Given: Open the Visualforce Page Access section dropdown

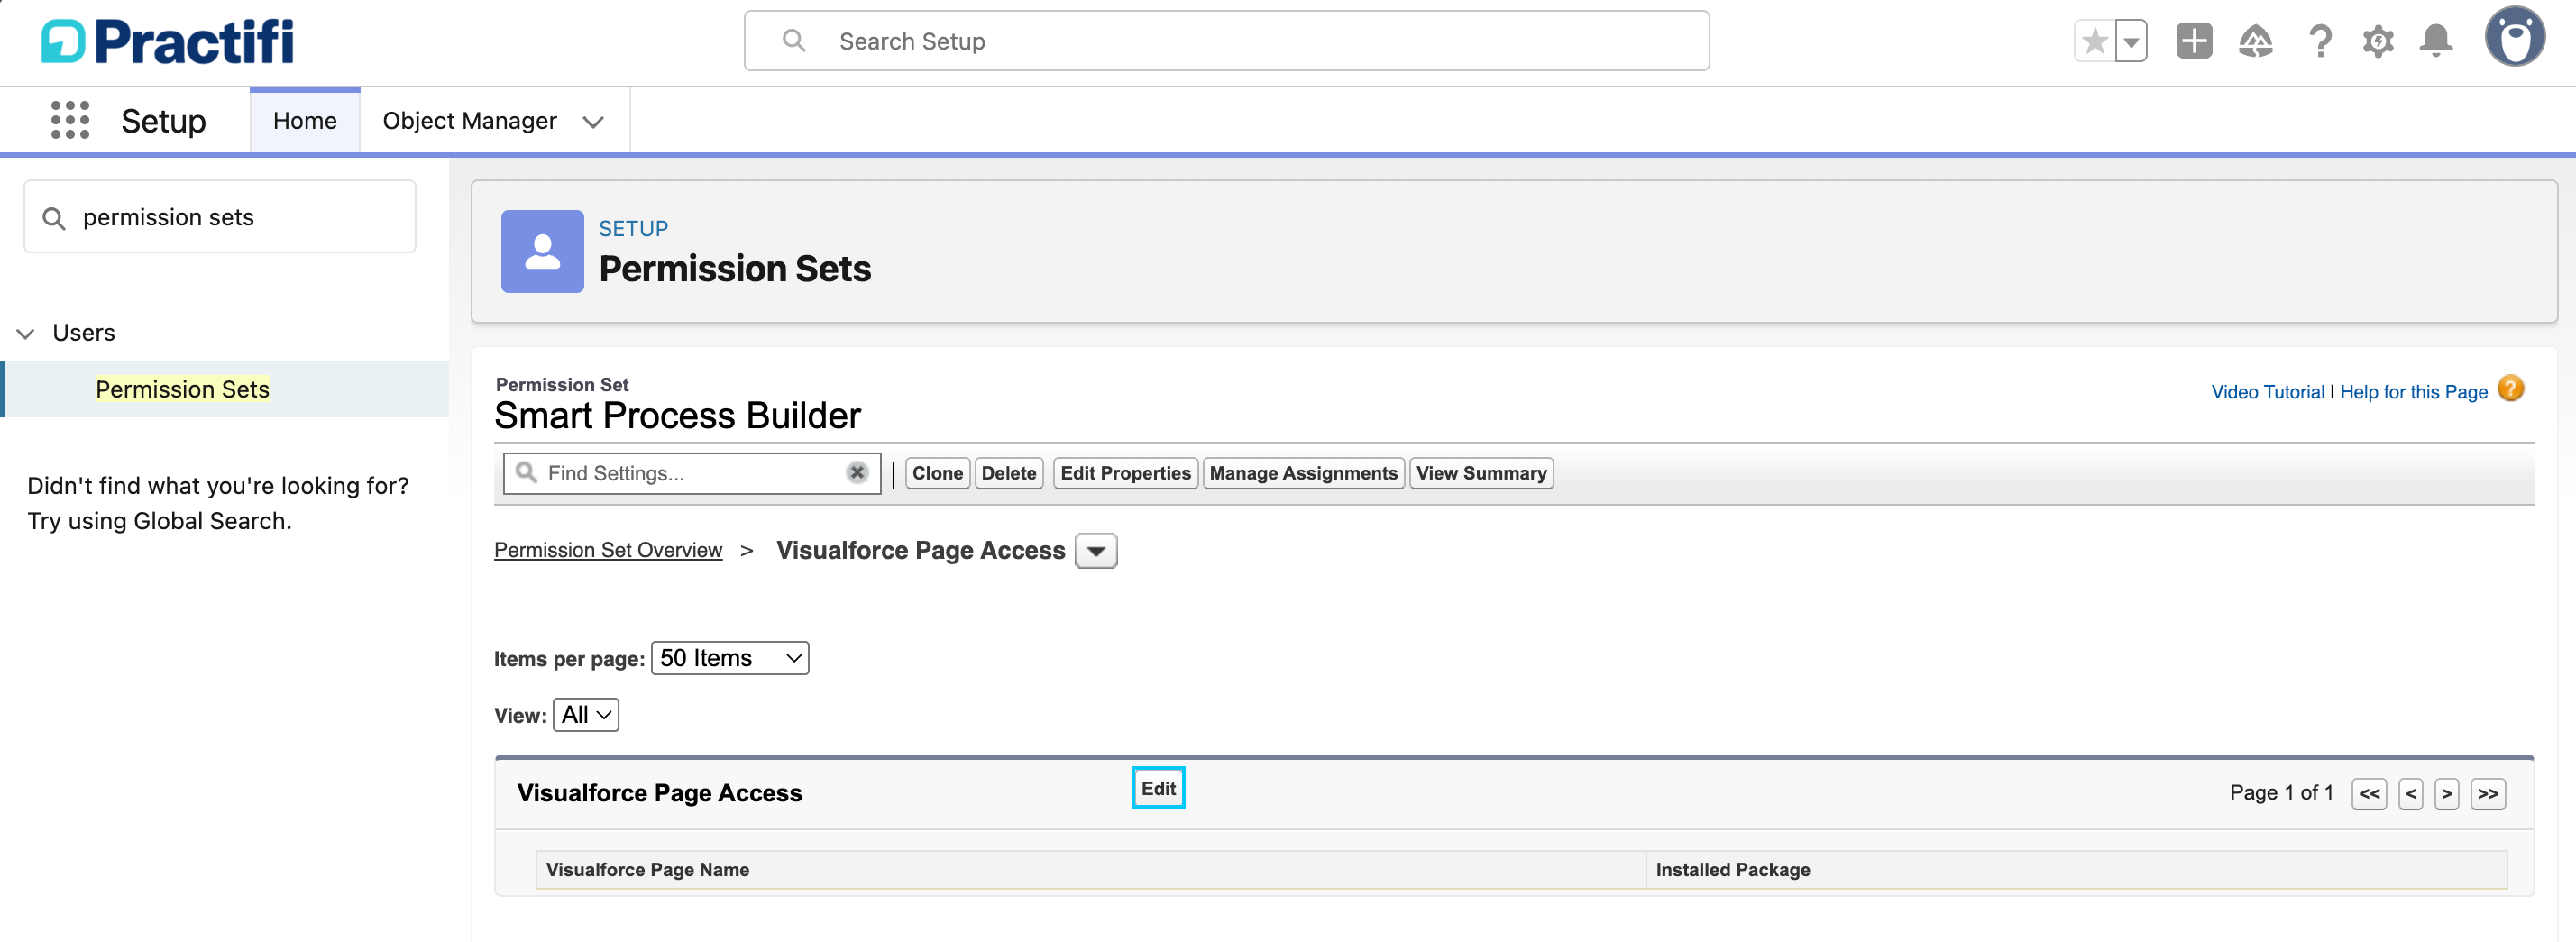Looking at the screenshot, I should pos(1096,551).
